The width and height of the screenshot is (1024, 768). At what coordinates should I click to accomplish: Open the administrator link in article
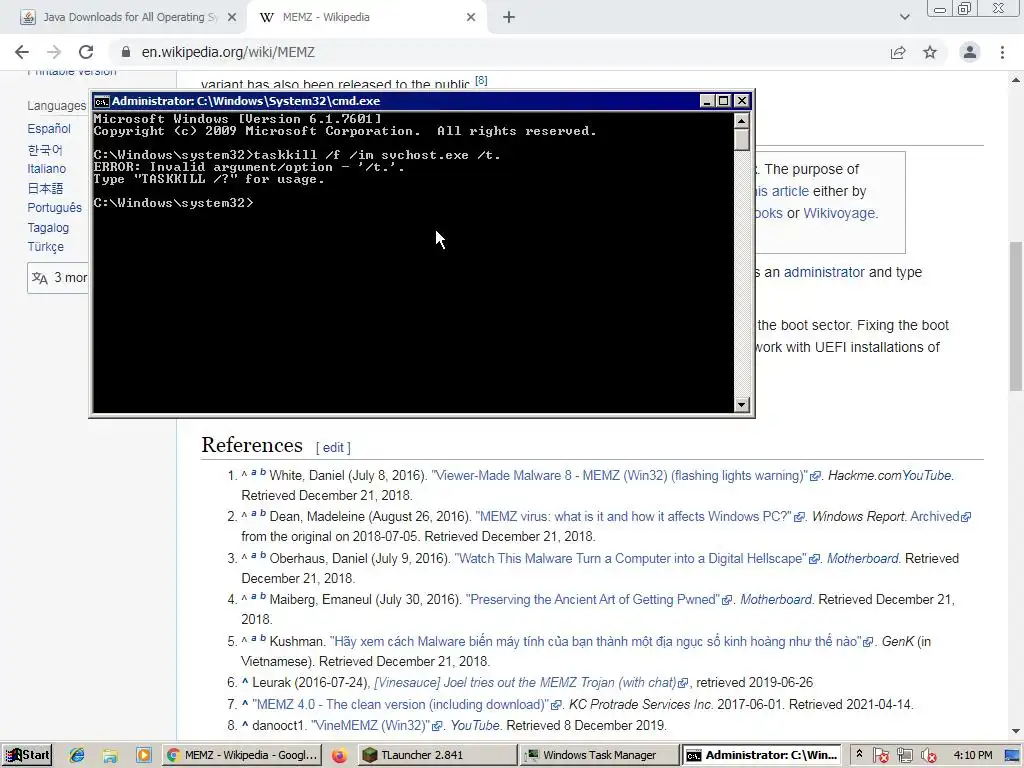(x=824, y=272)
